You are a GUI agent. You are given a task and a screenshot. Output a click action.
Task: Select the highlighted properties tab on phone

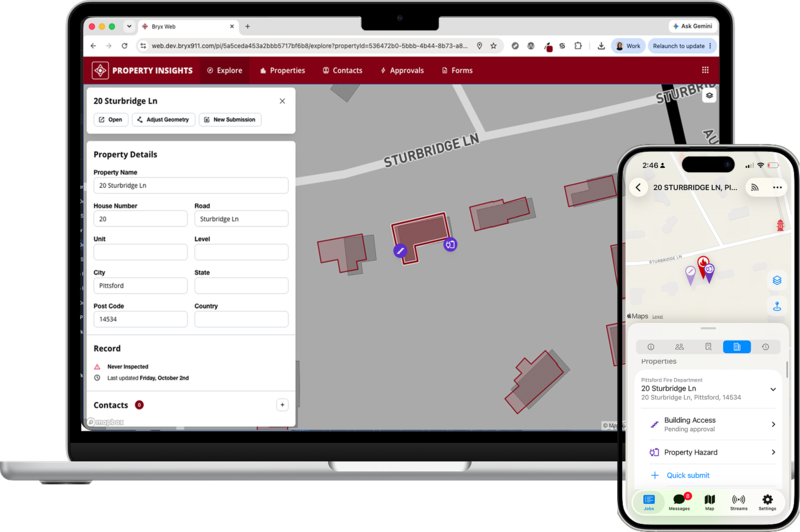[737, 347]
